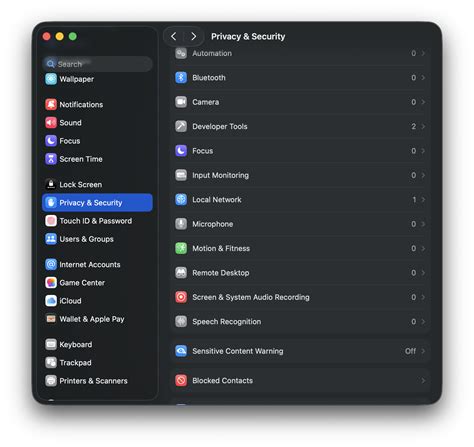Click the search magnifying glass icon
Image resolution: width=474 pixels, height=447 pixels.
point(51,64)
